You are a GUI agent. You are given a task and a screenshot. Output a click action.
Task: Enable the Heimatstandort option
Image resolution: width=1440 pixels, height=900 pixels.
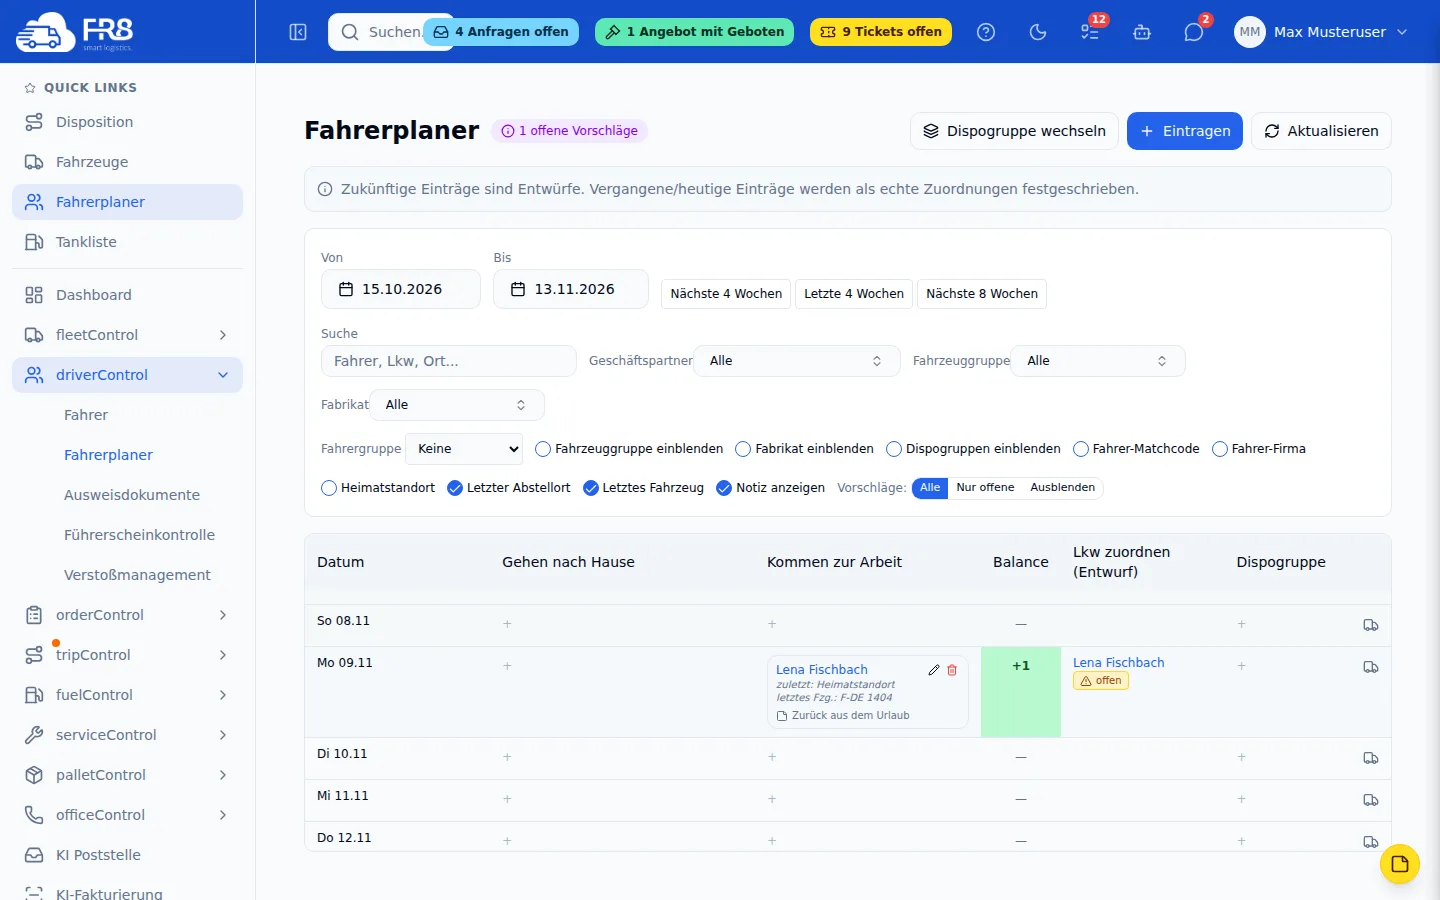pos(329,488)
